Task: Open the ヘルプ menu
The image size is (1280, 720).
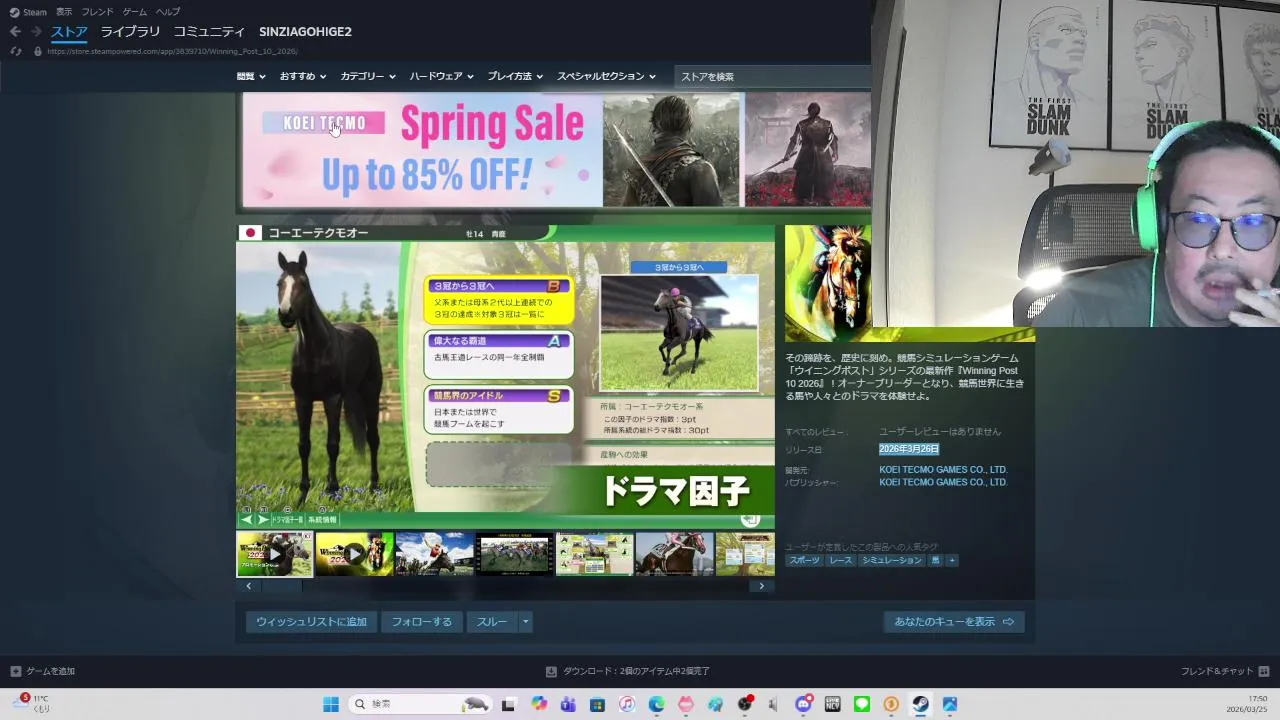Action: point(168,12)
